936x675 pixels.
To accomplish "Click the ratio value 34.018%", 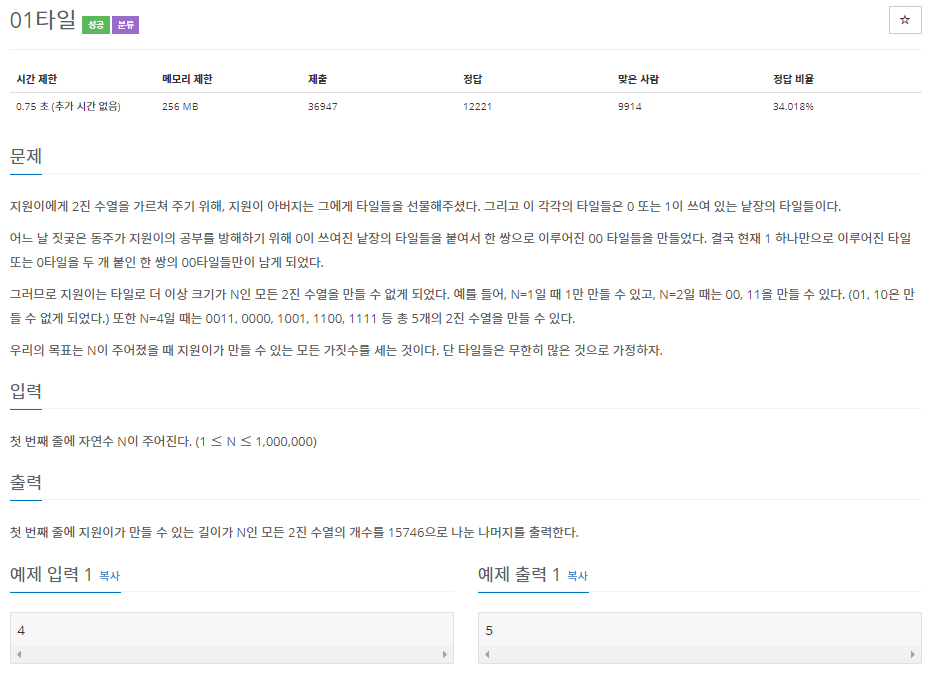I will [793, 106].
